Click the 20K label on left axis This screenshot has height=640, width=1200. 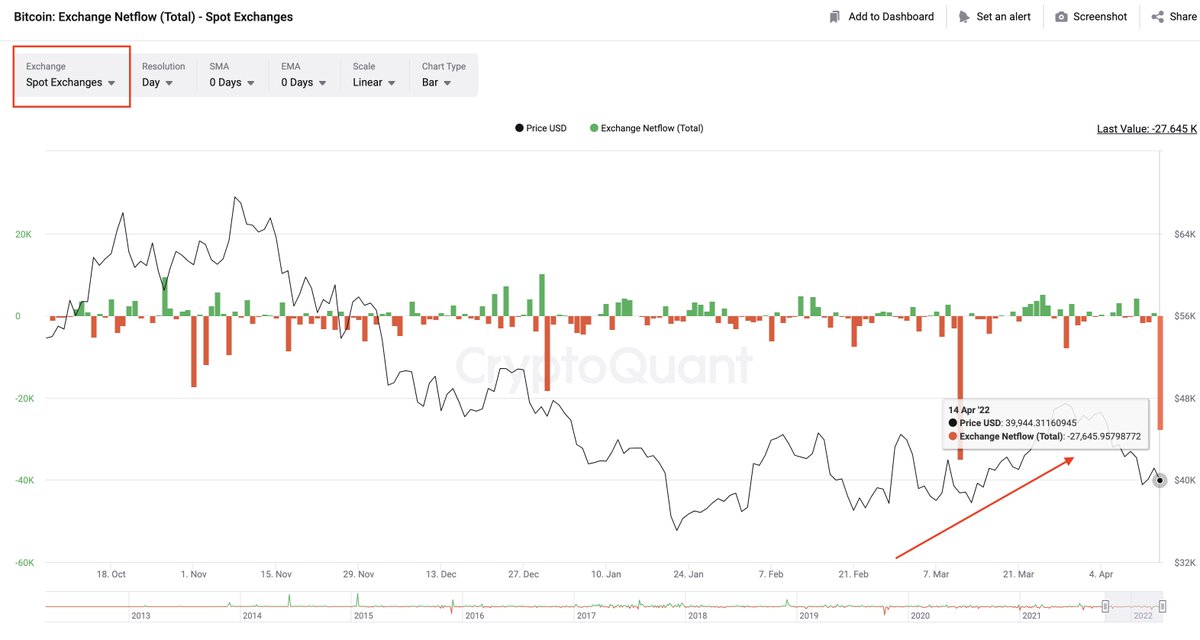(23, 235)
